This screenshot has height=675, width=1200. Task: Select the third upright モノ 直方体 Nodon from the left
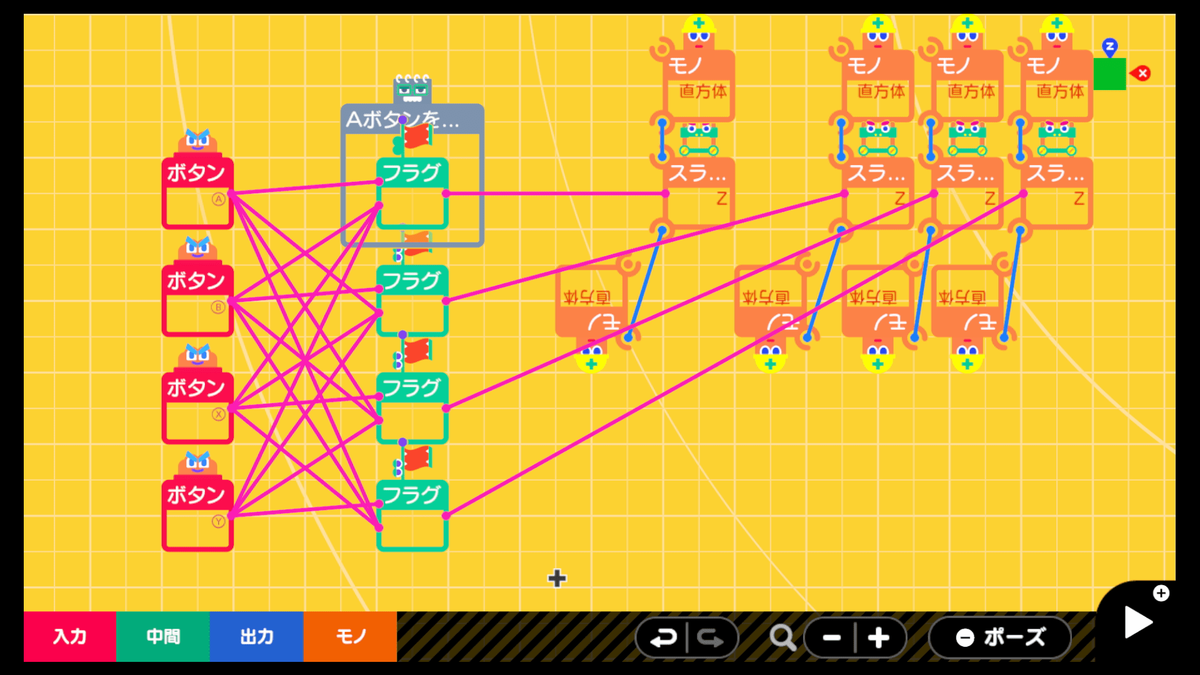(967, 86)
